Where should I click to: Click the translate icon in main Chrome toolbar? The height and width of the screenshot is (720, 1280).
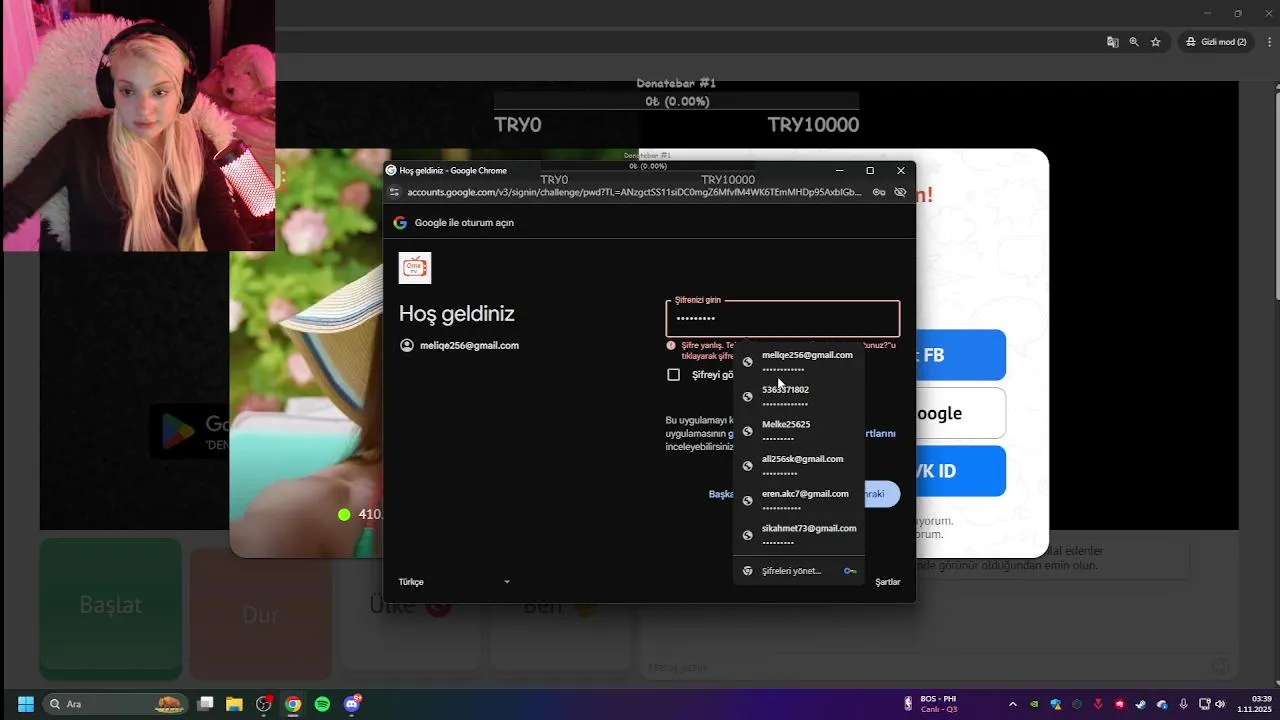[1112, 42]
